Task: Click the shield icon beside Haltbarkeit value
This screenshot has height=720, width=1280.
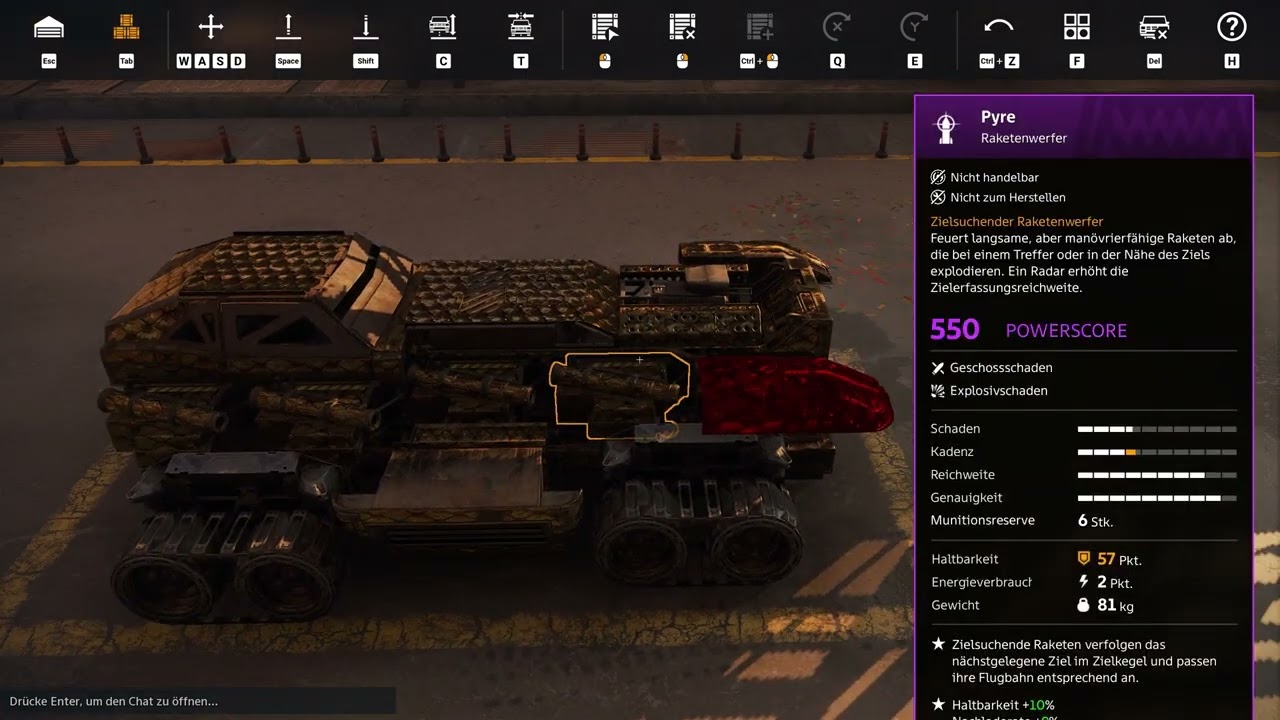Action: coord(1083,559)
